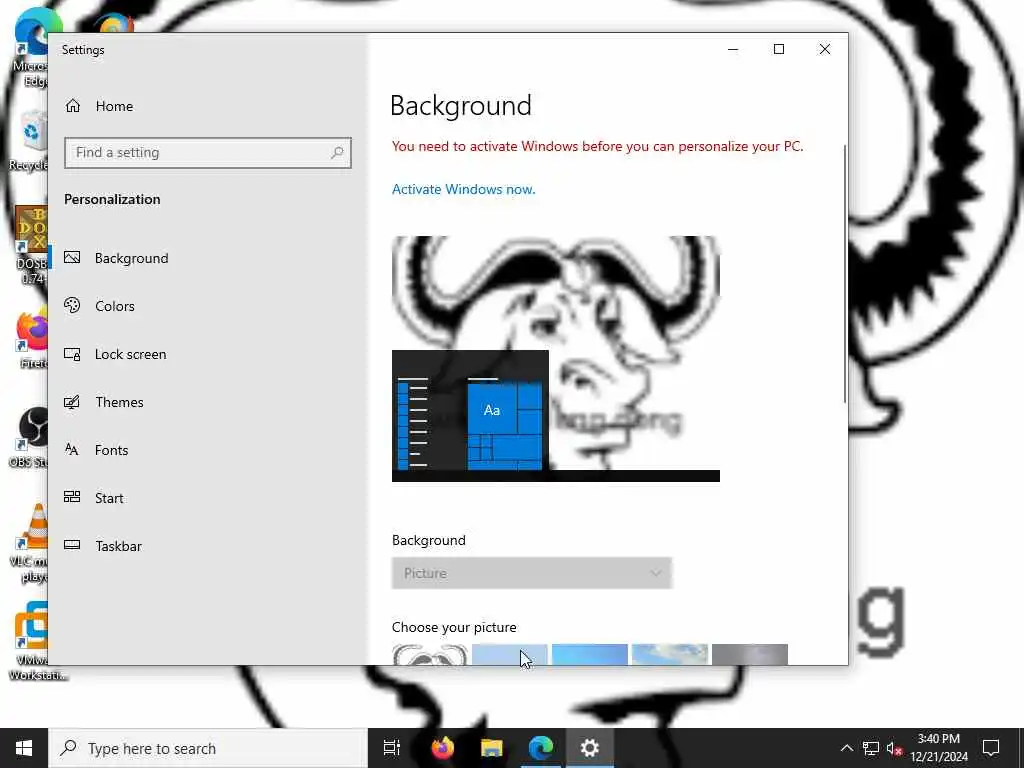The image size is (1024, 768).
Task: Click the desktop background preview image
Action: pyautogui.click(x=556, y=359)
